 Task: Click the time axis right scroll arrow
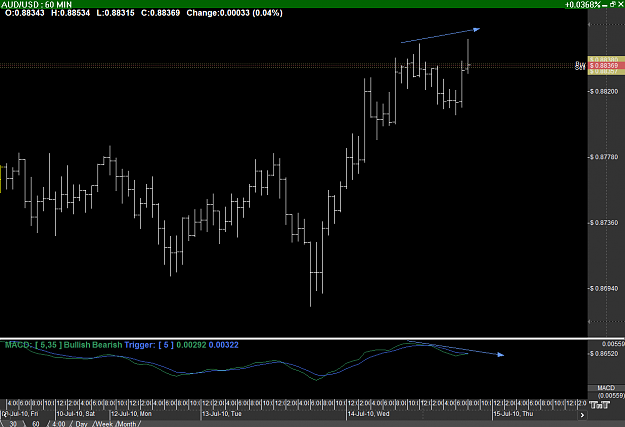click(582, 415)
